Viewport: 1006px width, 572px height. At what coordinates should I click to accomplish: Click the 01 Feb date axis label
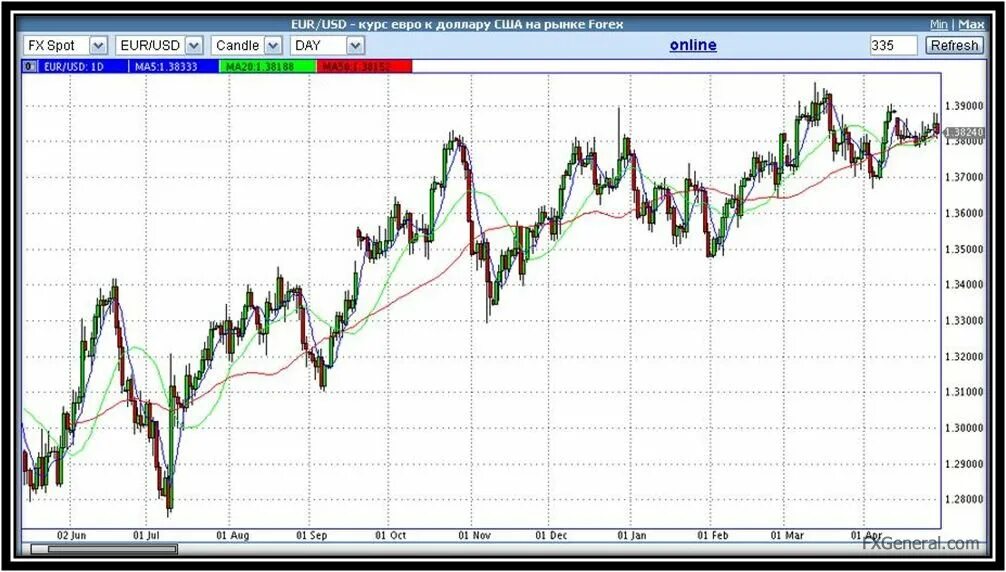point(712,535)
